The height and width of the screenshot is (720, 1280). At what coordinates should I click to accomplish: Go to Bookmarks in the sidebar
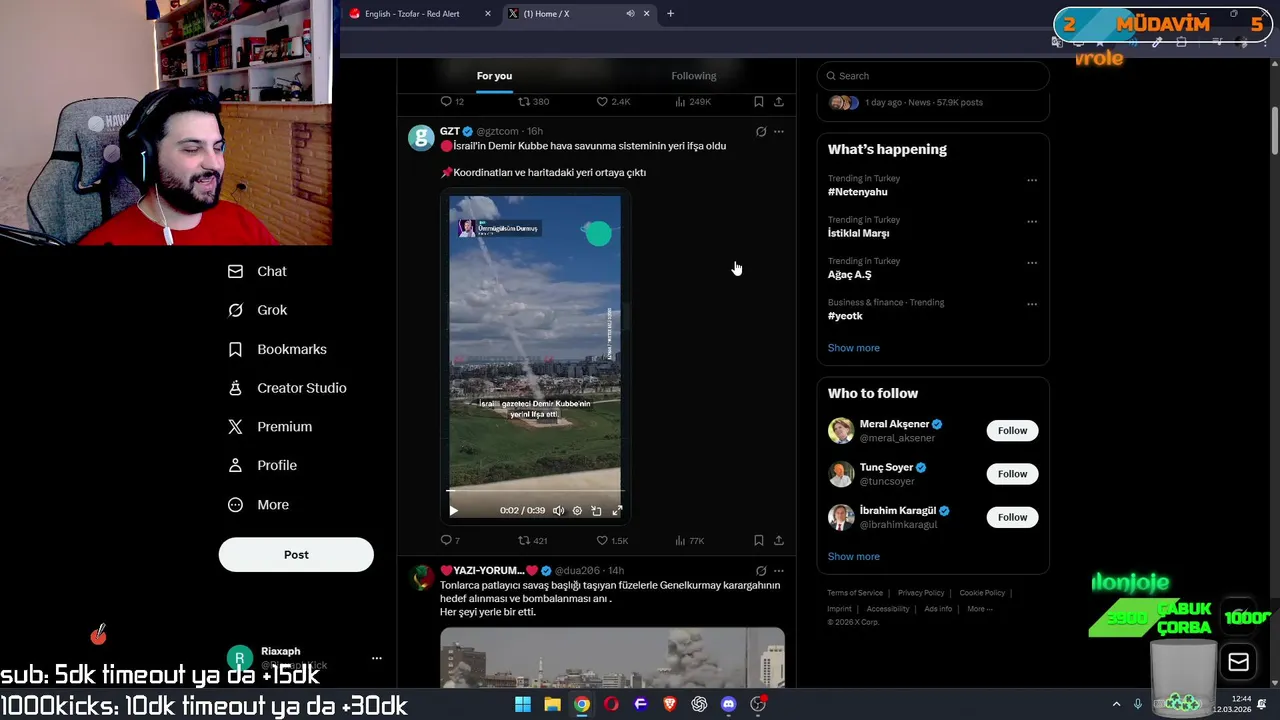click(x=277, y=349)
